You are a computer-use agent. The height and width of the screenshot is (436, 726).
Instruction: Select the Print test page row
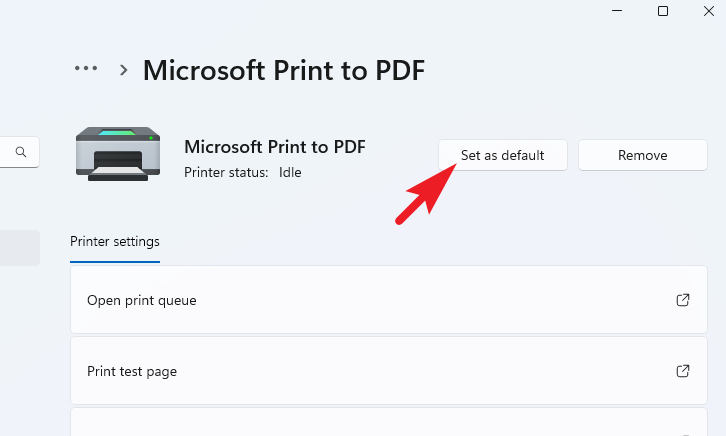pyautogui.click(x=388, y=371)
